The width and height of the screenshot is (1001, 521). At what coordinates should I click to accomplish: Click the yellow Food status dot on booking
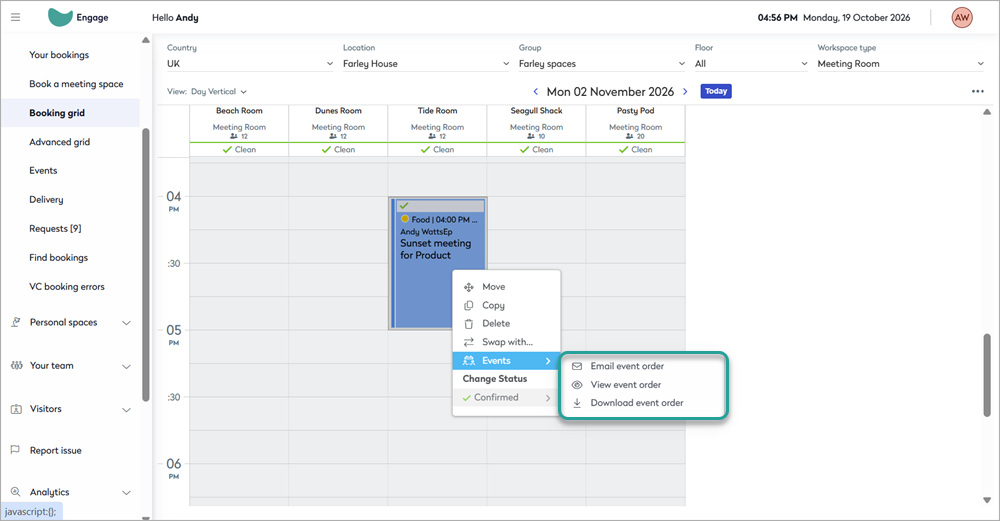(405, 219)
